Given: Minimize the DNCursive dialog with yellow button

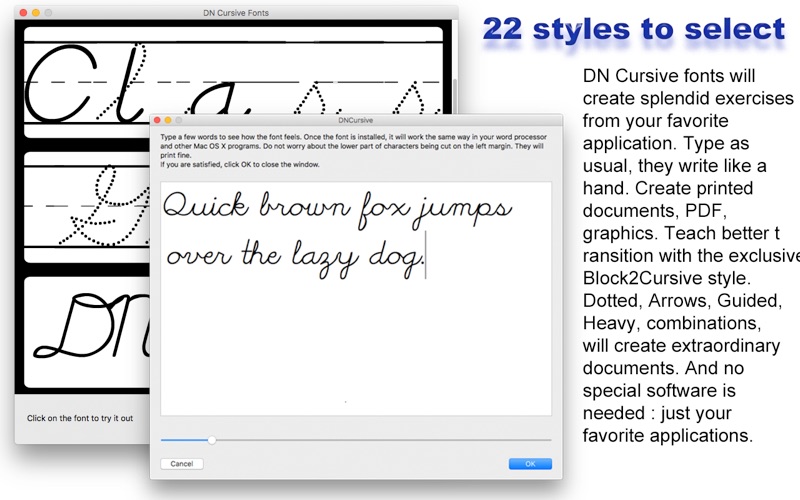Looking at the screenshot, I should (x=168, y=120).
